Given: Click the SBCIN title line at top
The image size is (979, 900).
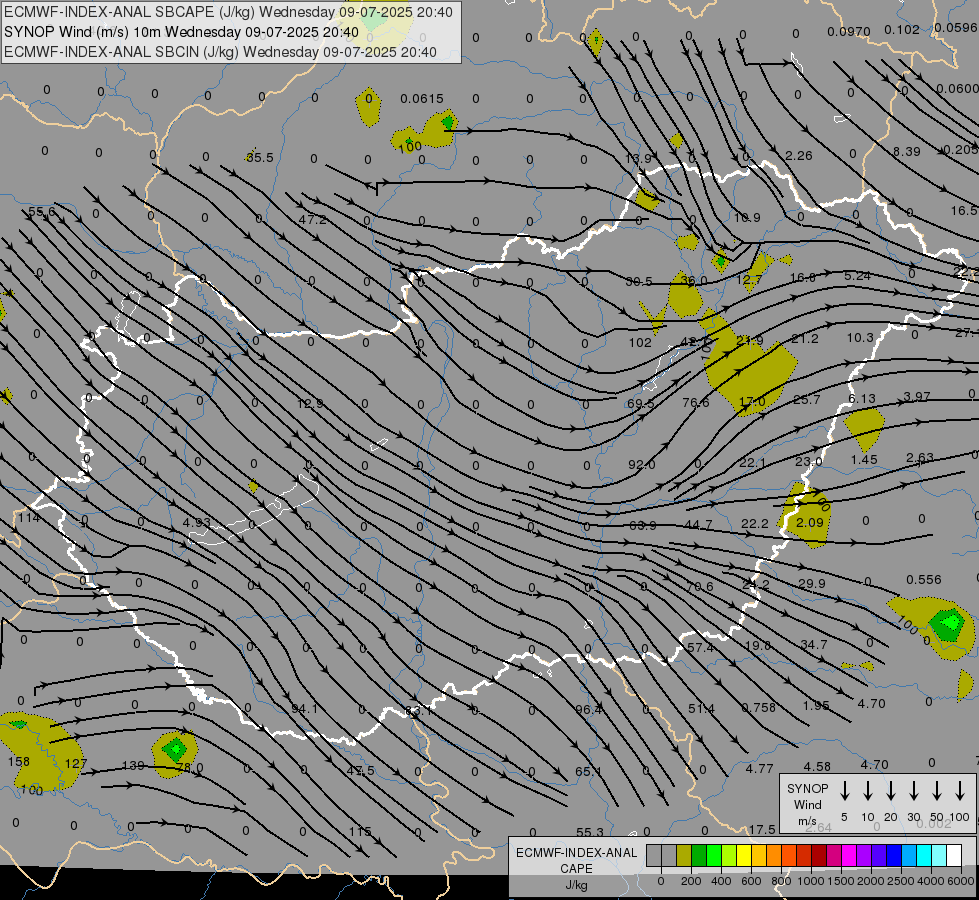Looking at the screenshot, I should point(220,52).
